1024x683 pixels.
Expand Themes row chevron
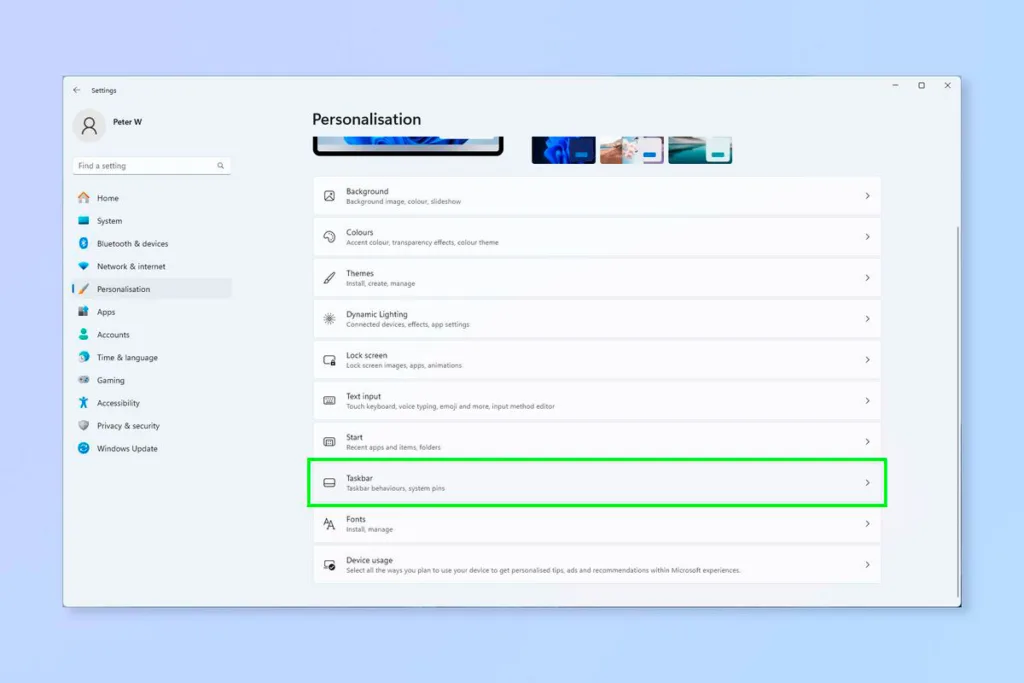867,278
